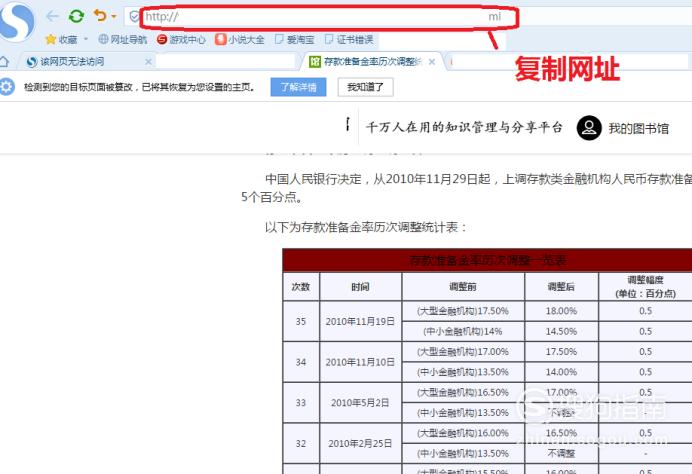
Task: Click the (中小金融机构)14% cell
Action: point(463,331)
